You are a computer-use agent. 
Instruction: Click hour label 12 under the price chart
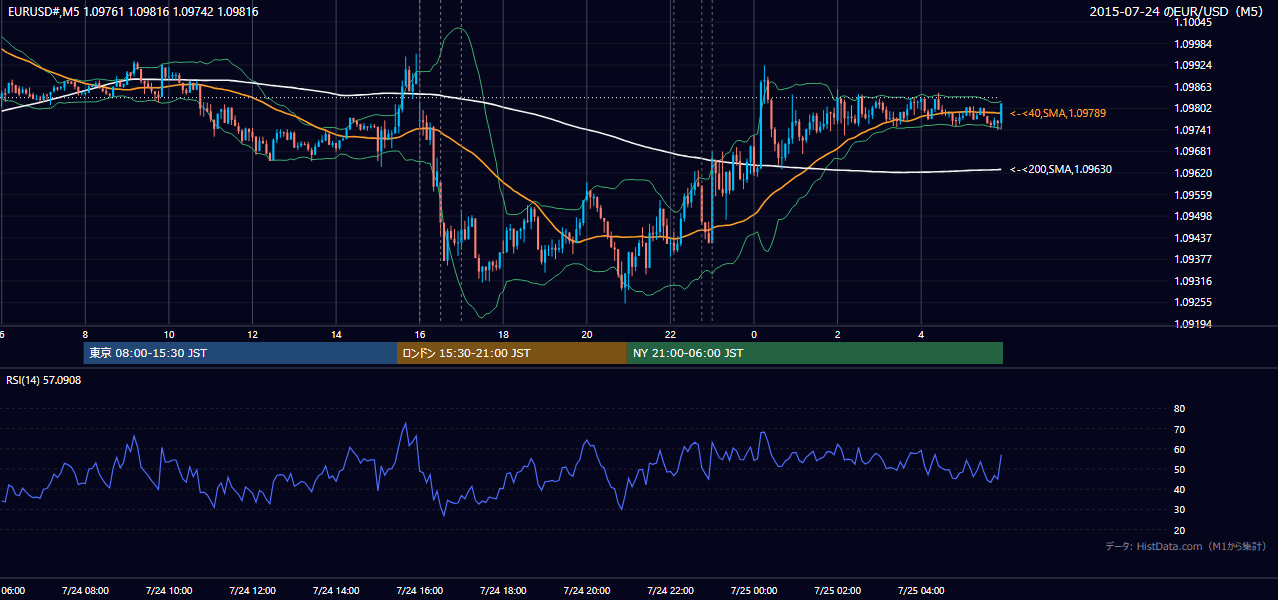coord(253,334)
